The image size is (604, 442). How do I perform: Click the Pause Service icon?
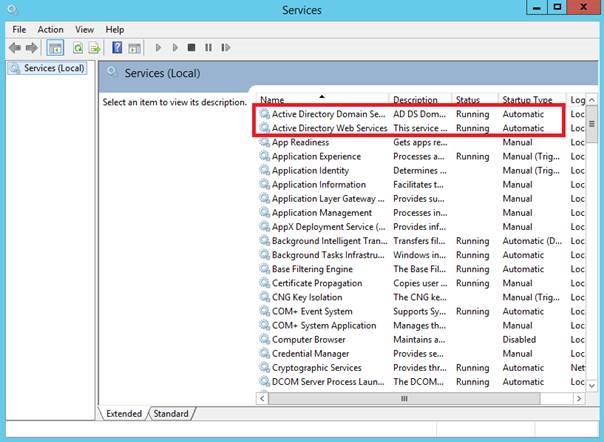(208, 48)
